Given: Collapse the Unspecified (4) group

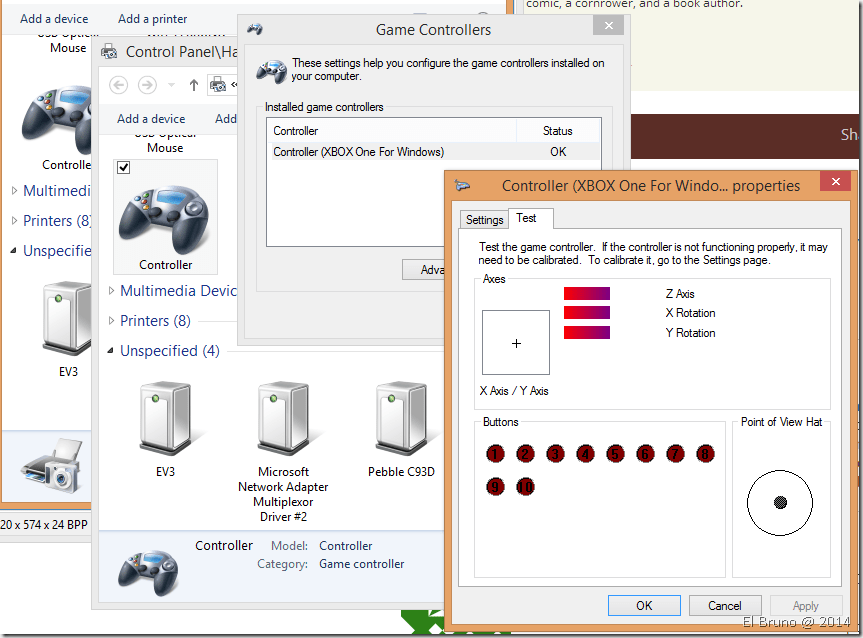Looking at the screenshot, I should click(112, 351).
